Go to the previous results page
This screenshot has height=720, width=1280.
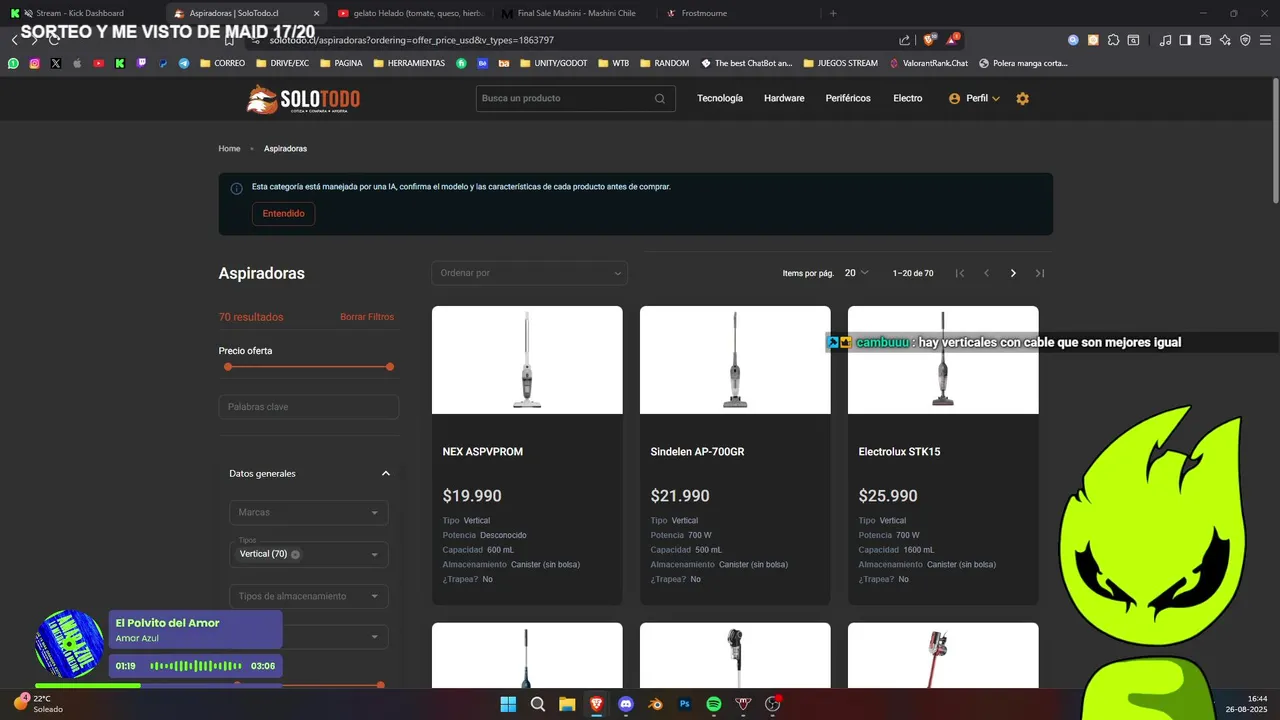[x=987, y=273]
